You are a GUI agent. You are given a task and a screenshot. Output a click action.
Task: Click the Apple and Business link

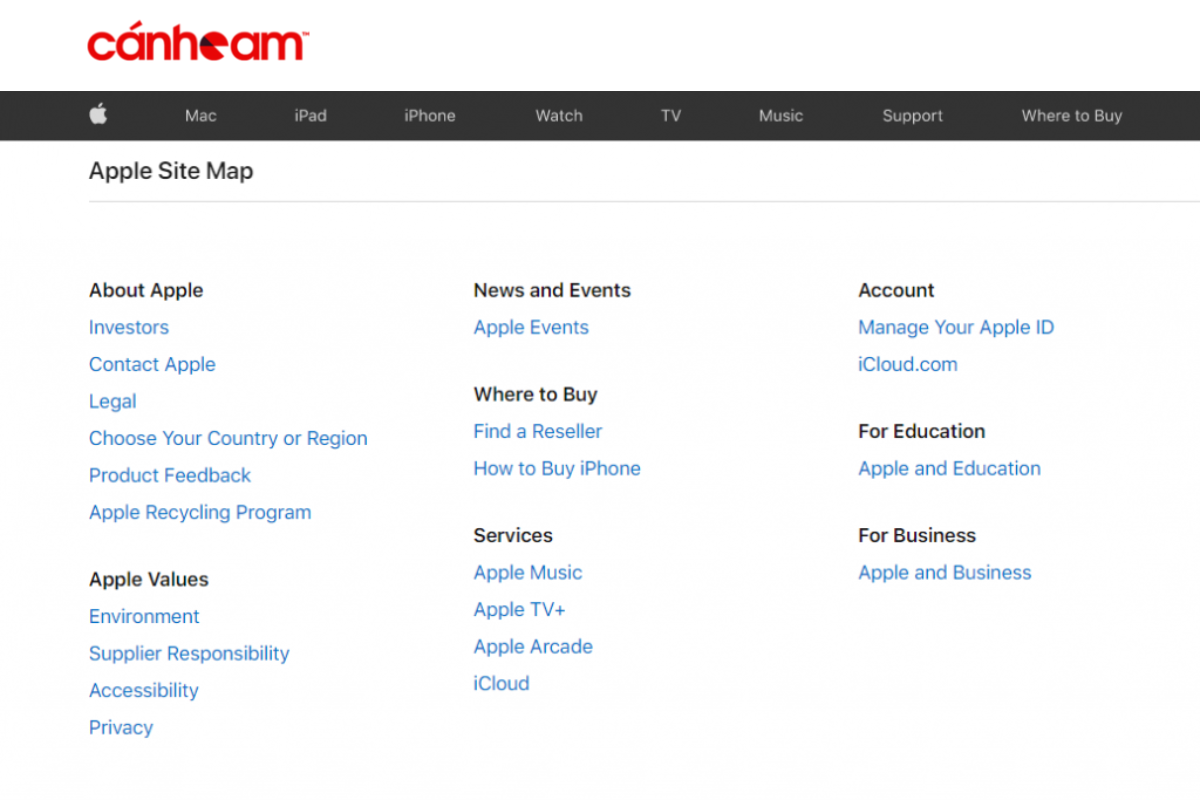click(x=944, y=572)
